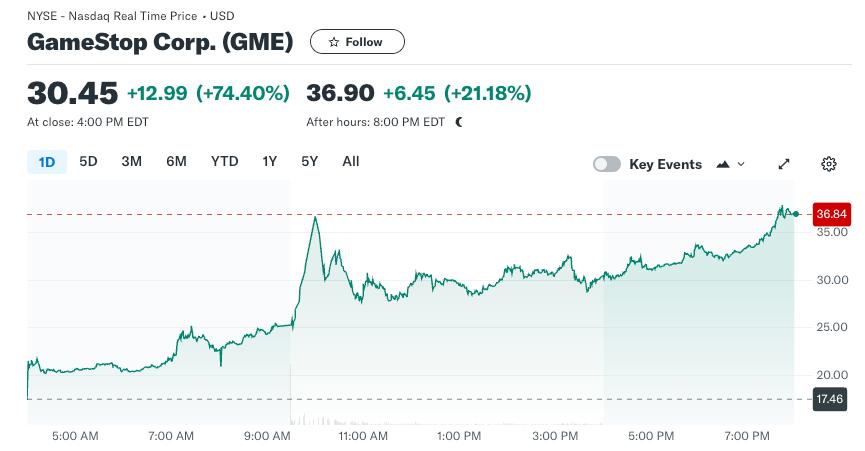Viewport: 865px width, 451px height.
Task: Expand the chart to full screen
Action: pos(784,164)
